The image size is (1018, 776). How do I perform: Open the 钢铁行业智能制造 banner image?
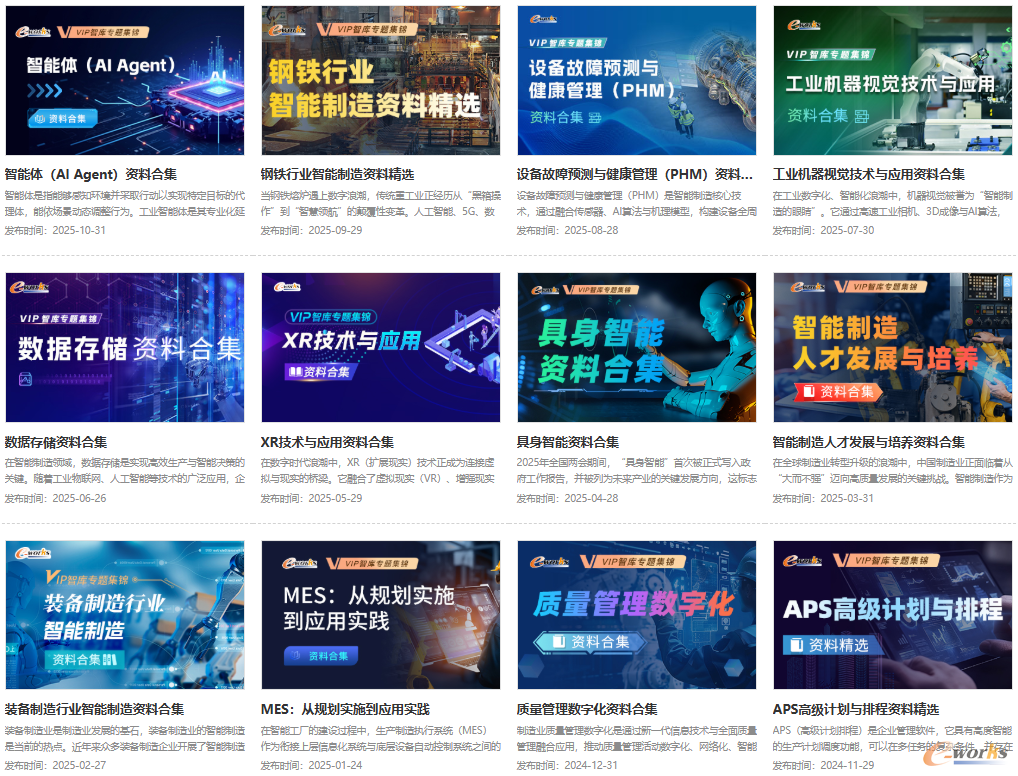point(380,80)
